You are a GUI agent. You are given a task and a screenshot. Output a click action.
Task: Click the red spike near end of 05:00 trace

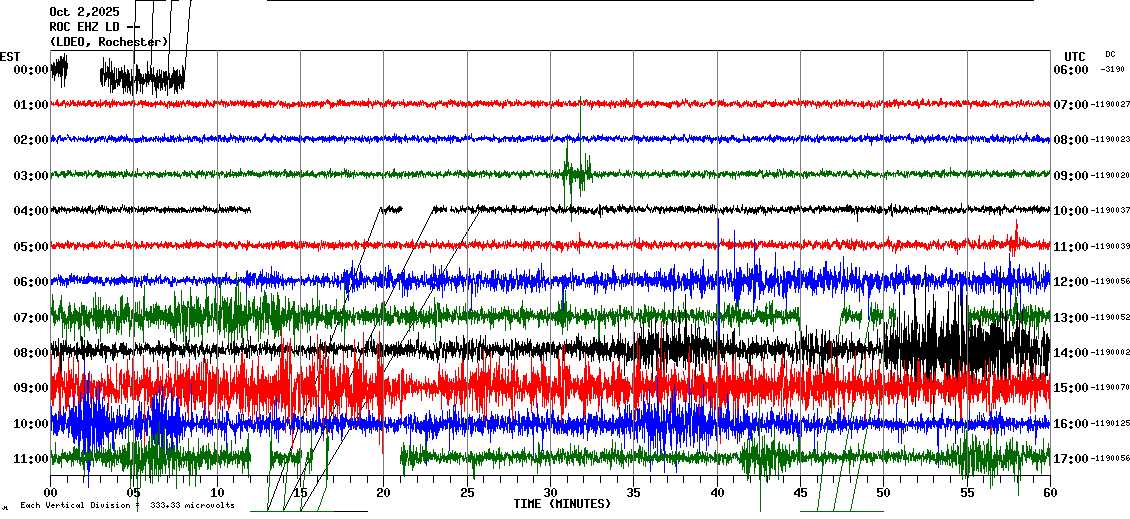(1015, 240)
